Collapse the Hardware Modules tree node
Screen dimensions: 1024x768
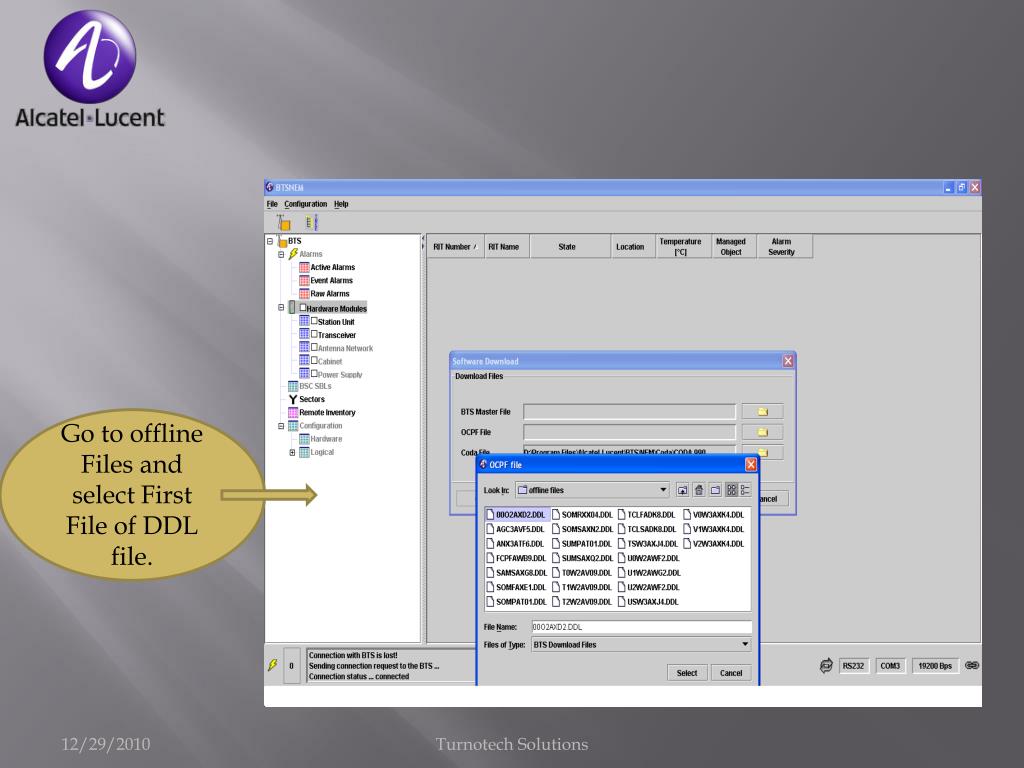pyautogui.click(x=281, y=308)
